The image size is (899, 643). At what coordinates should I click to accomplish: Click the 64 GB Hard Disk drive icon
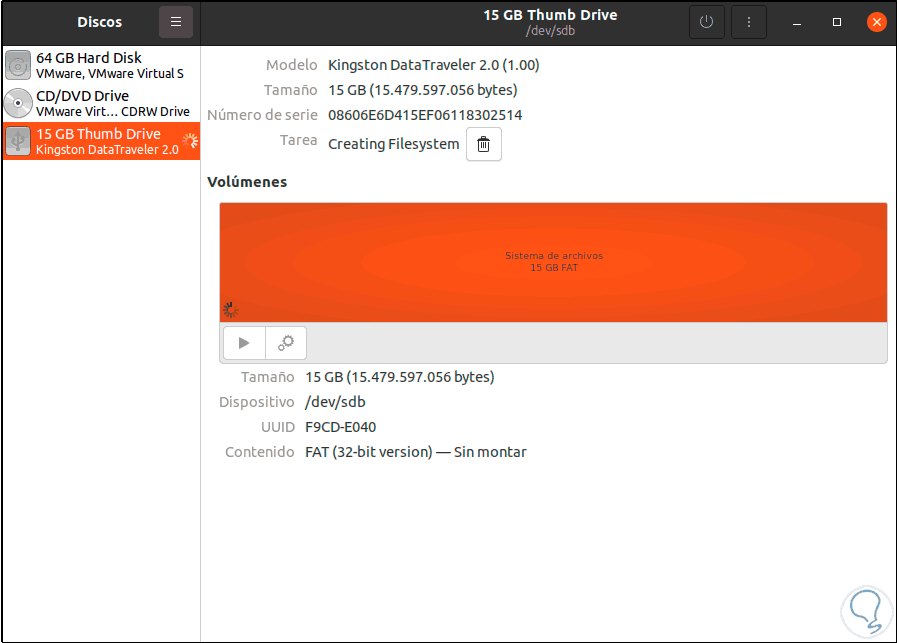click(17, 64)
